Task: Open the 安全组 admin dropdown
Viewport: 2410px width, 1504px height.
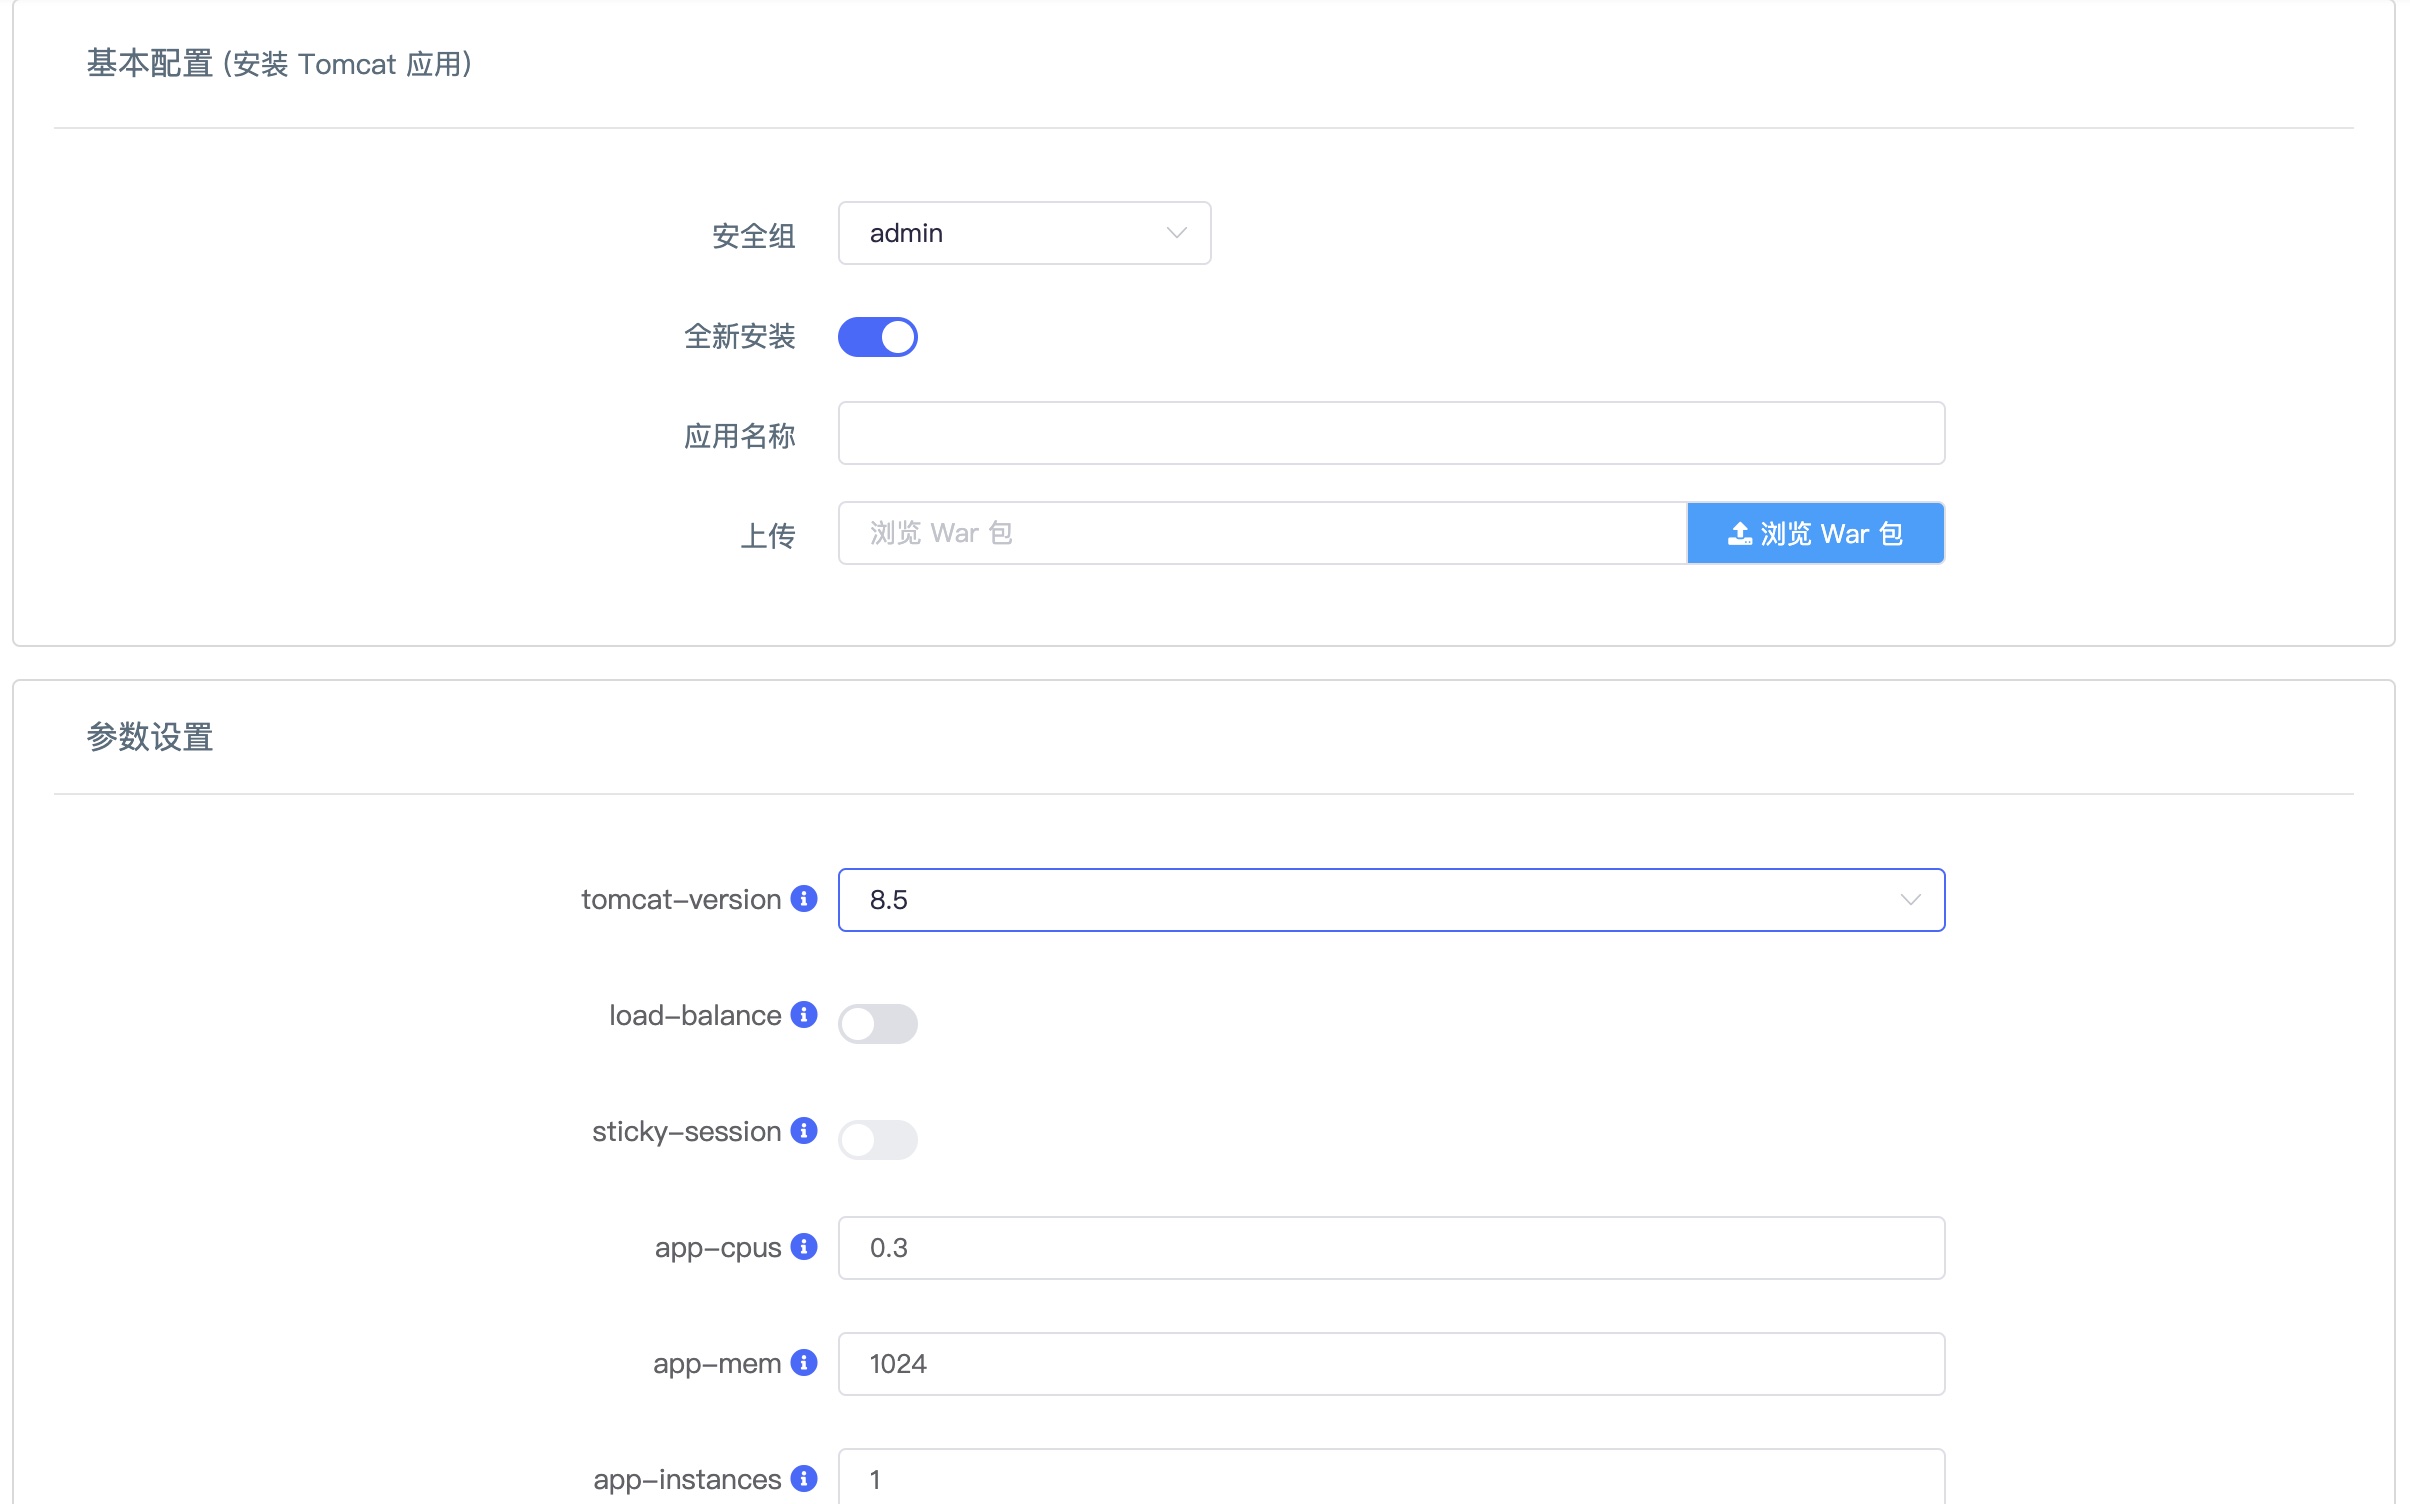Action: pyautogui.click(x=1024, y=233)
